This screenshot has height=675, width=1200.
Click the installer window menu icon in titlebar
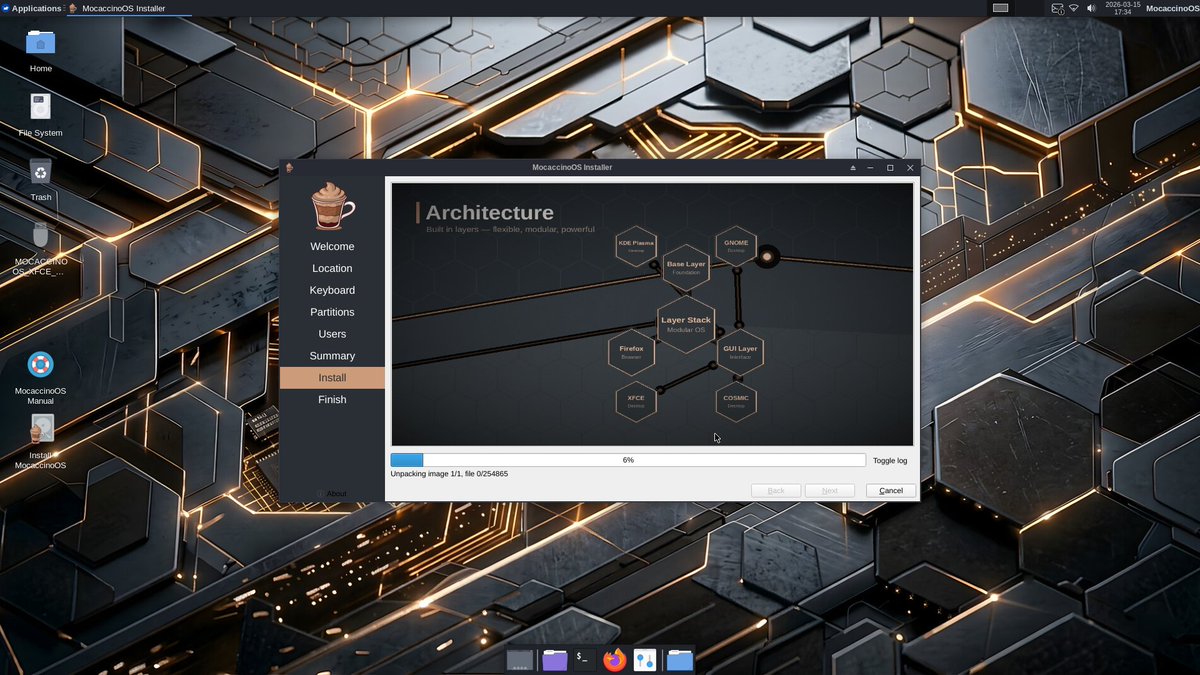pyautogui.click(x=288, y=167)
